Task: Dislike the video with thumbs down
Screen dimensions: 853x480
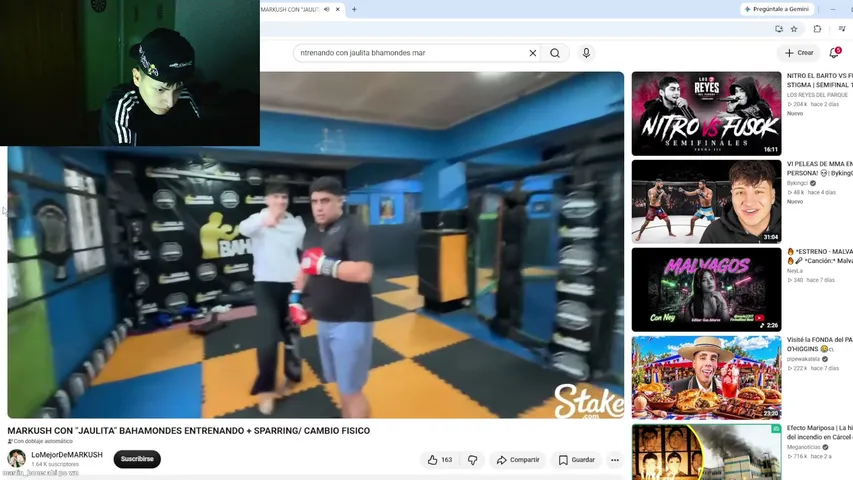Action: click(x=472, y=460)
